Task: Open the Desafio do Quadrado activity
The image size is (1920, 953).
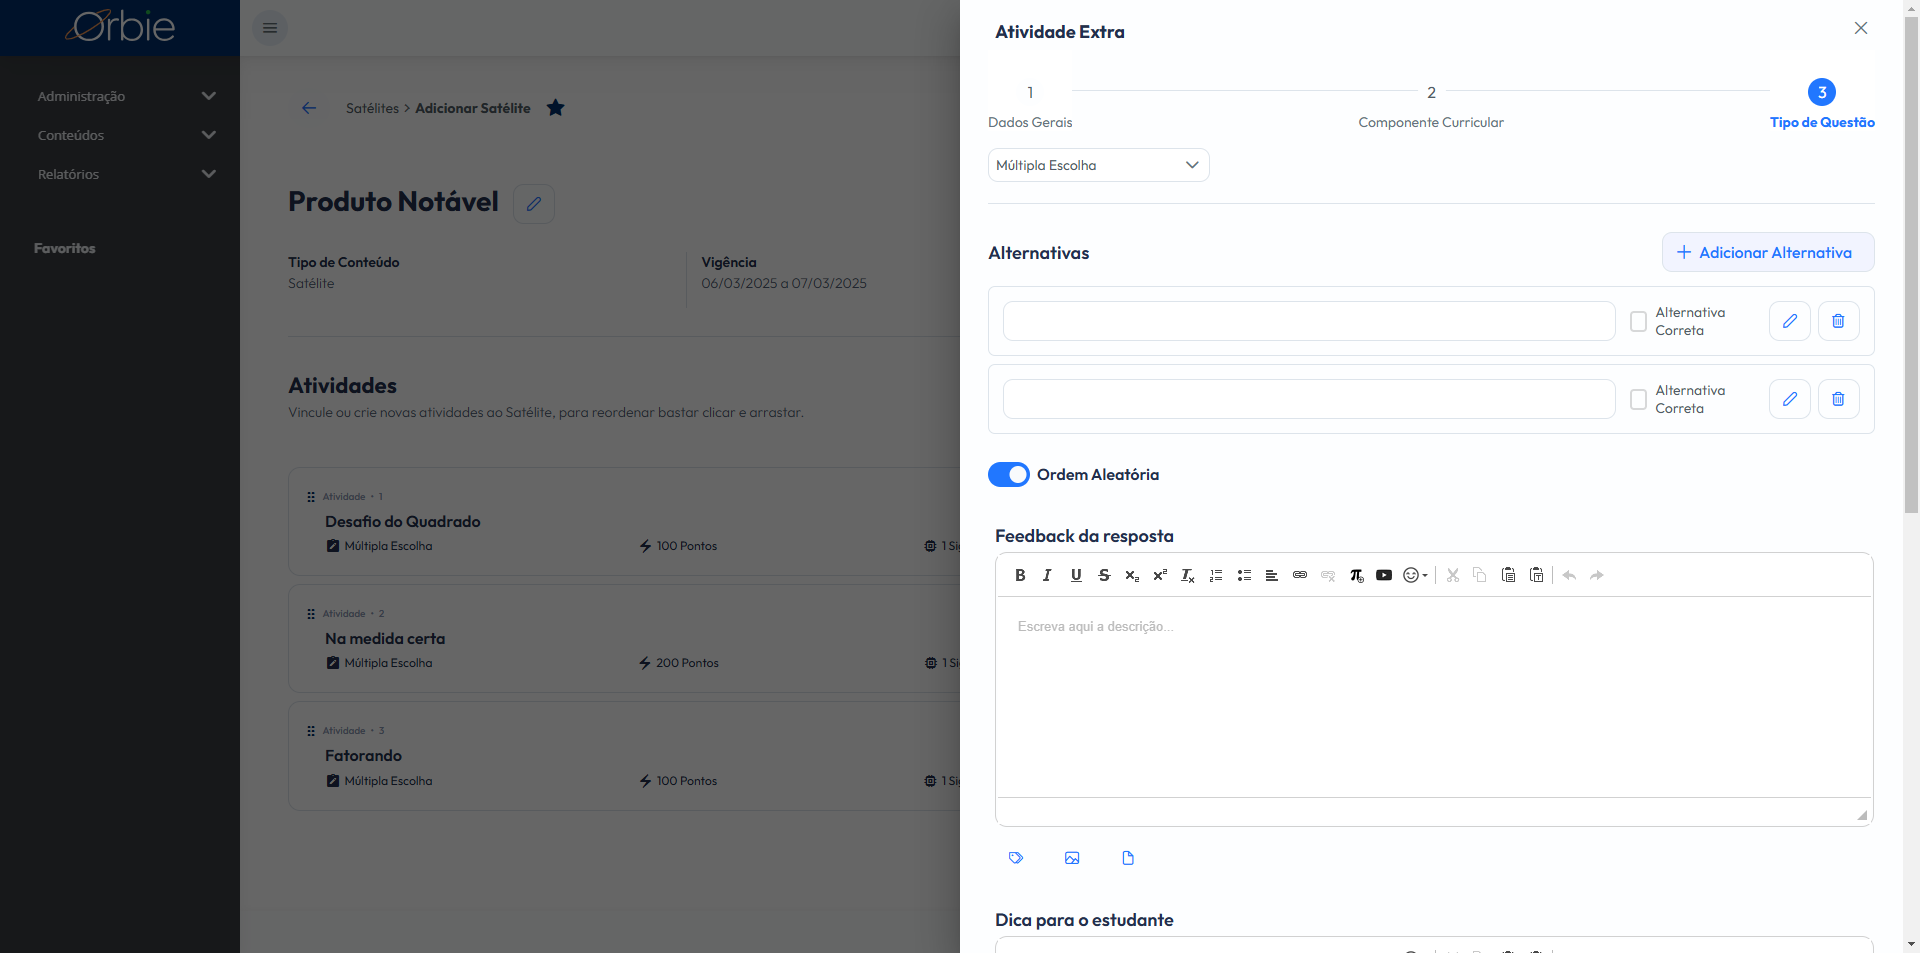Action: 402,522
